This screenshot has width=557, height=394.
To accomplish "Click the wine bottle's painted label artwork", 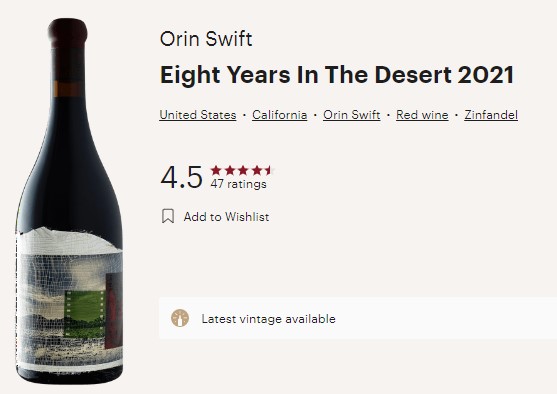I will (70, 298).
